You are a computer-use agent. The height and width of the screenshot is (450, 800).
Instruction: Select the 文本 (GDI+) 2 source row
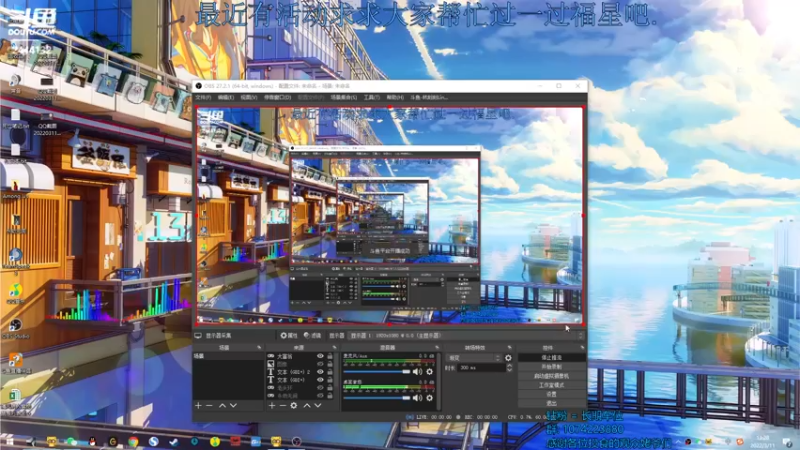(x=301, y=372)
